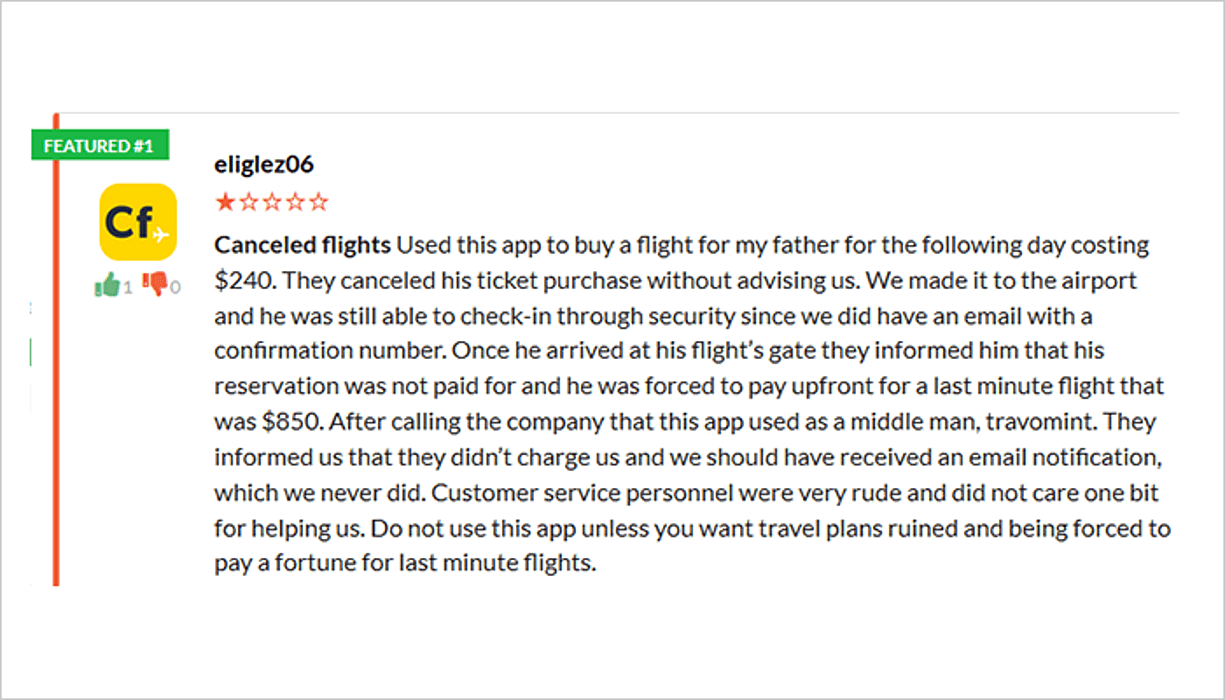Click the bold Canceled flights title
Image resolution: width=1225 pixels, height=700 pixels.
pyautogui.click(x=303, y=245)
